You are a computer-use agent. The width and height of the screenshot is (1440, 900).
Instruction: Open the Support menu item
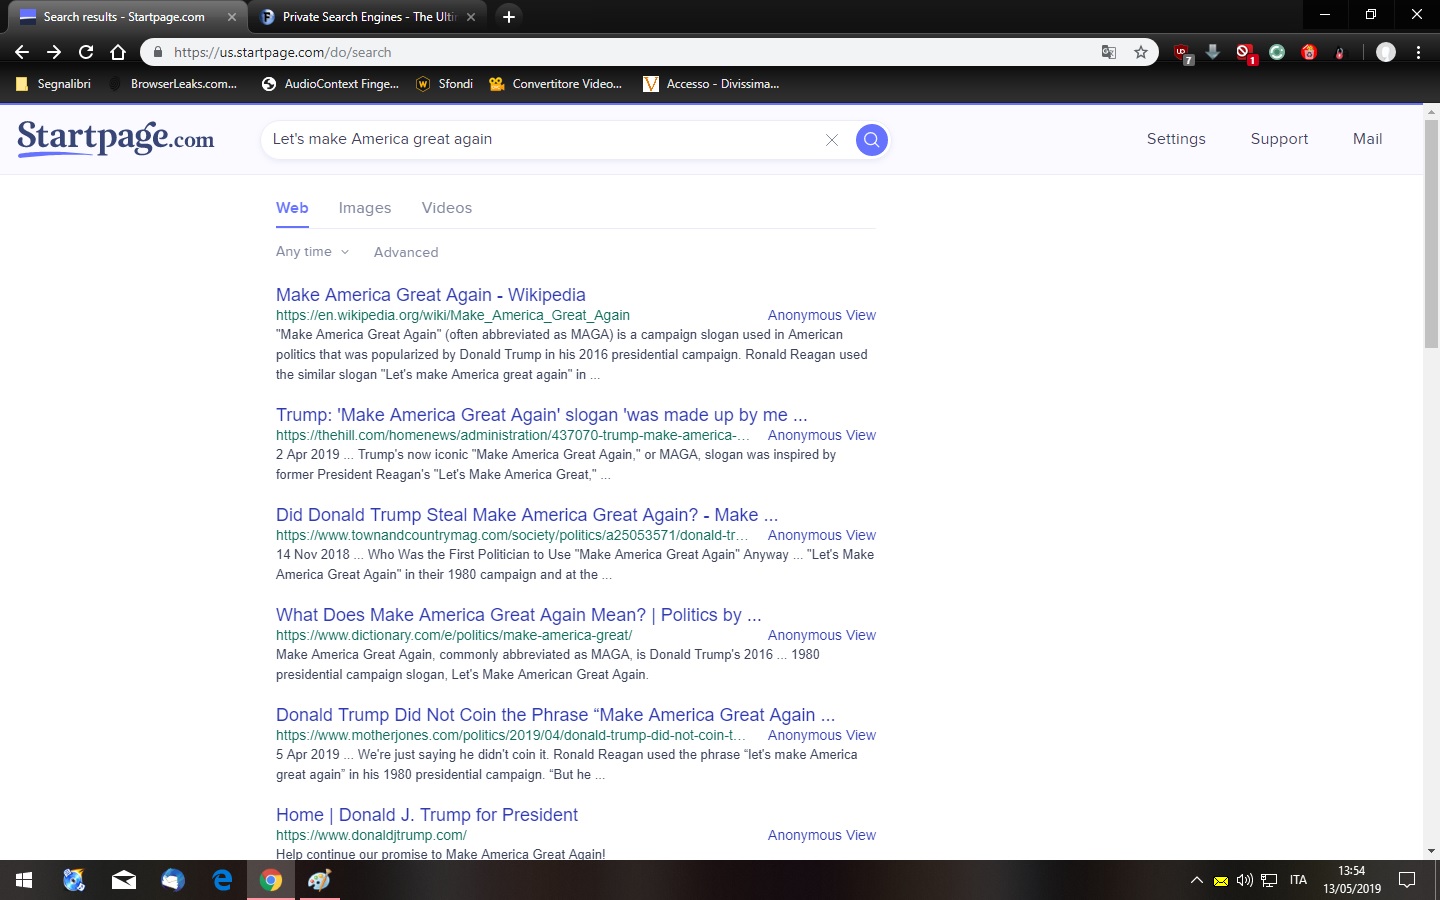[x=1279, y=139]
